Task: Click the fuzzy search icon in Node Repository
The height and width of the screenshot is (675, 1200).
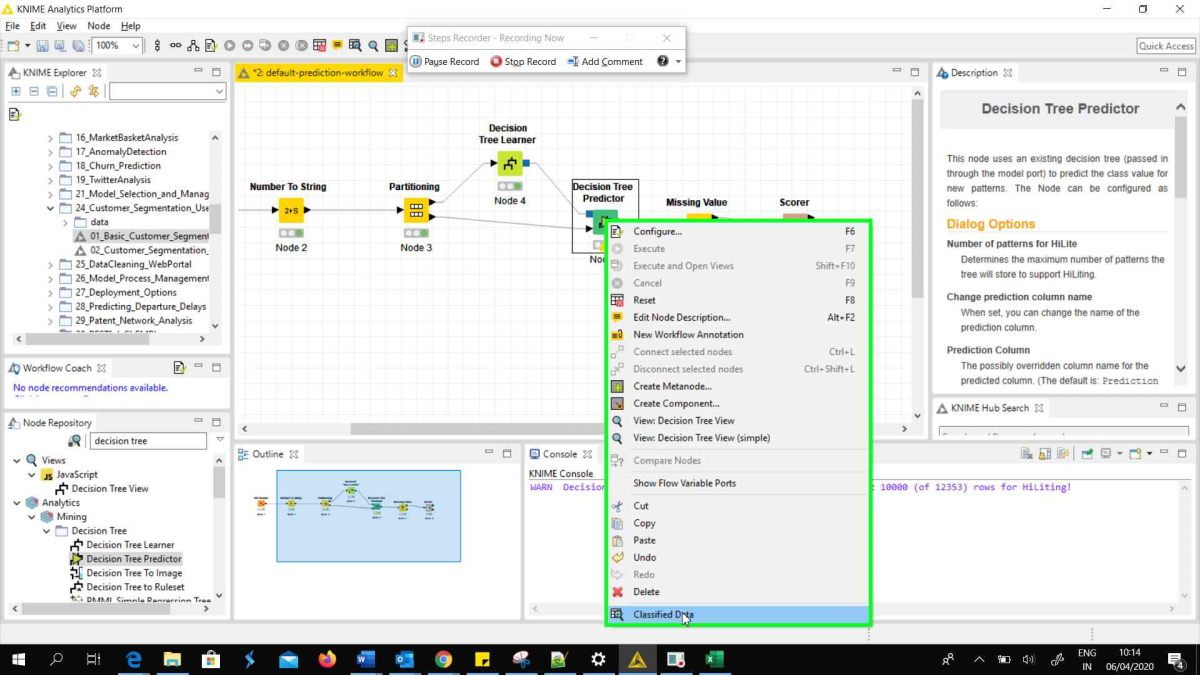Action: [x=75, y=441]
